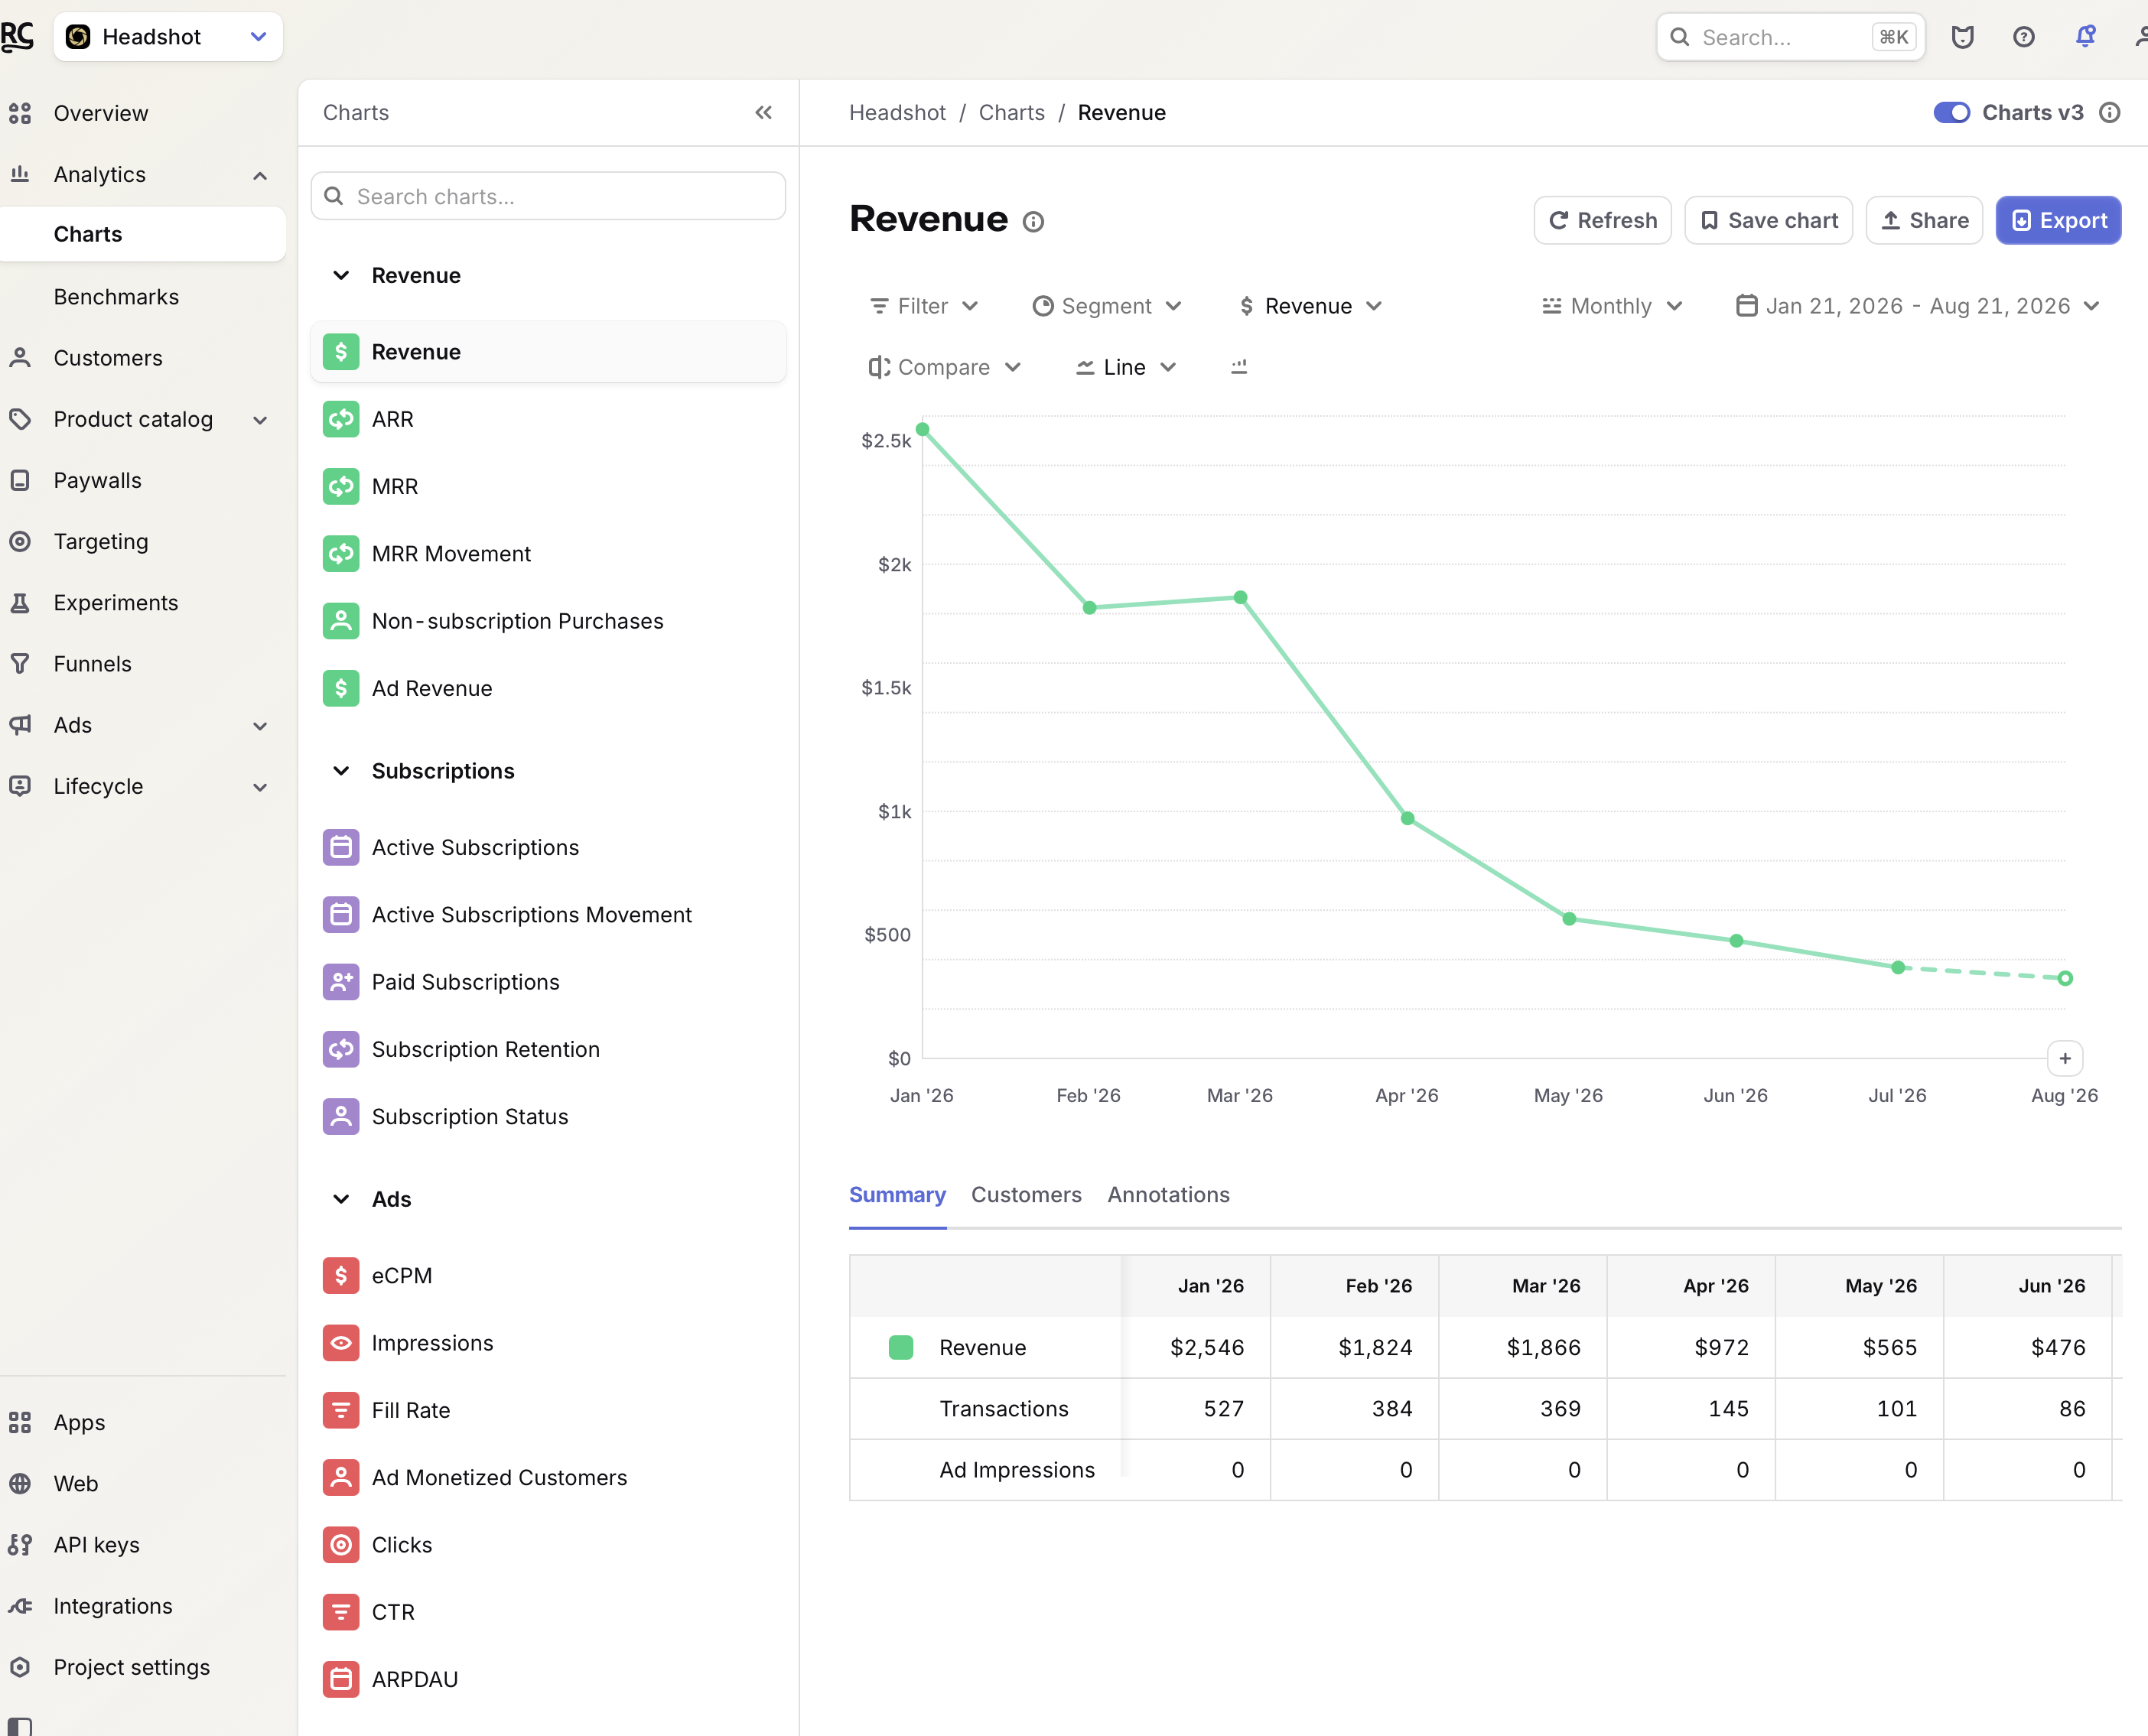
Task: Select the eCPM dollar icon
Action: click(x=341, y=1275)
